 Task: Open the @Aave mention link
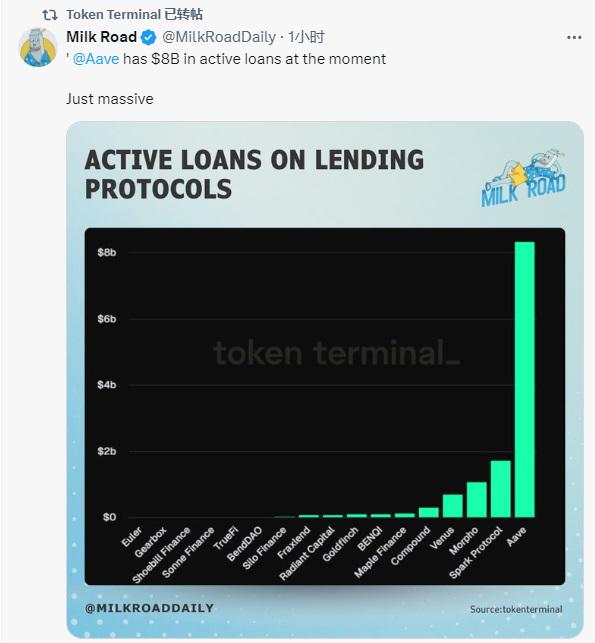point(96,59)
